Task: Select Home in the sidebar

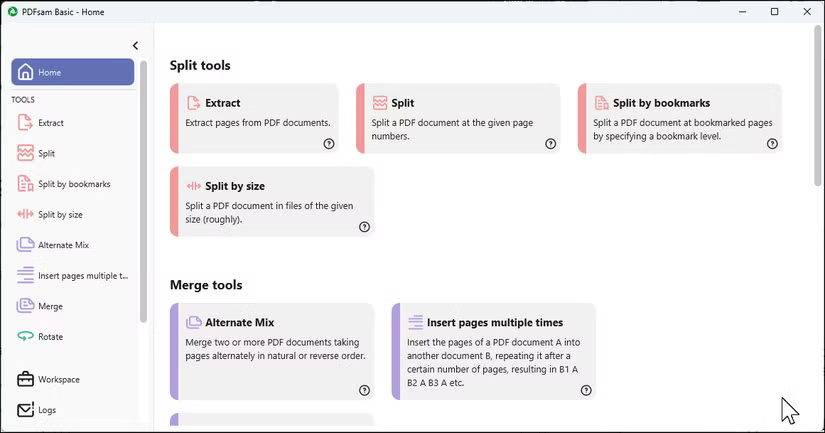Action: click(72, 72)
